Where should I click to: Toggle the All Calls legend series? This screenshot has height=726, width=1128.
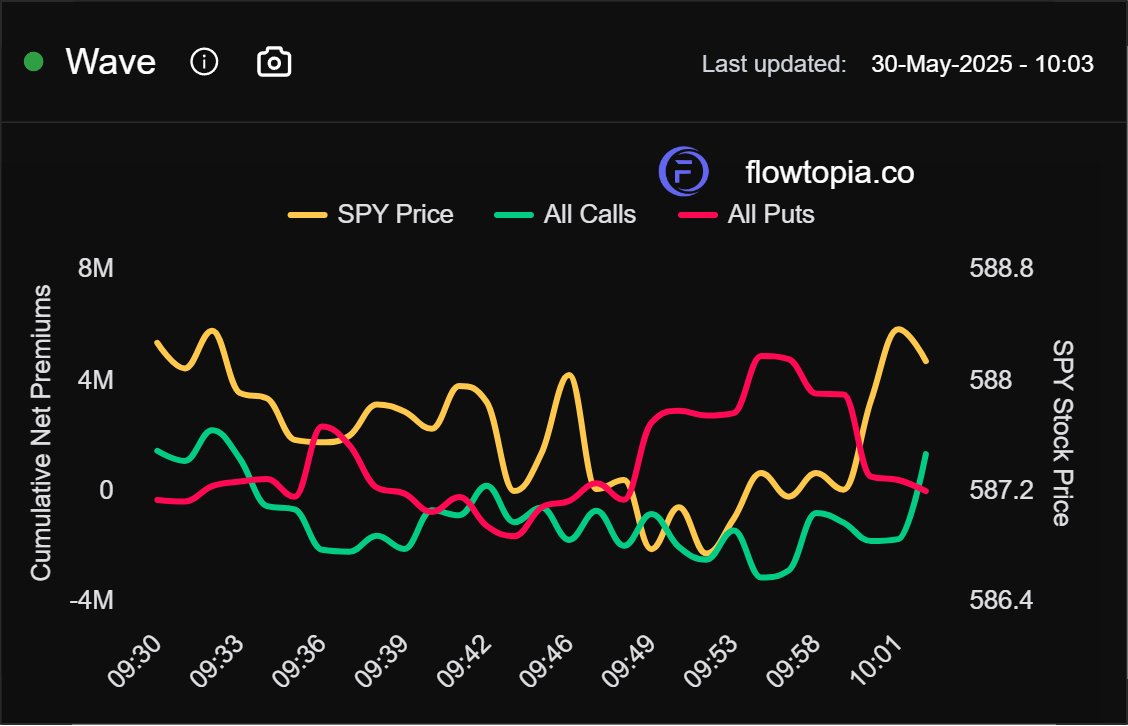pos(565,214)
